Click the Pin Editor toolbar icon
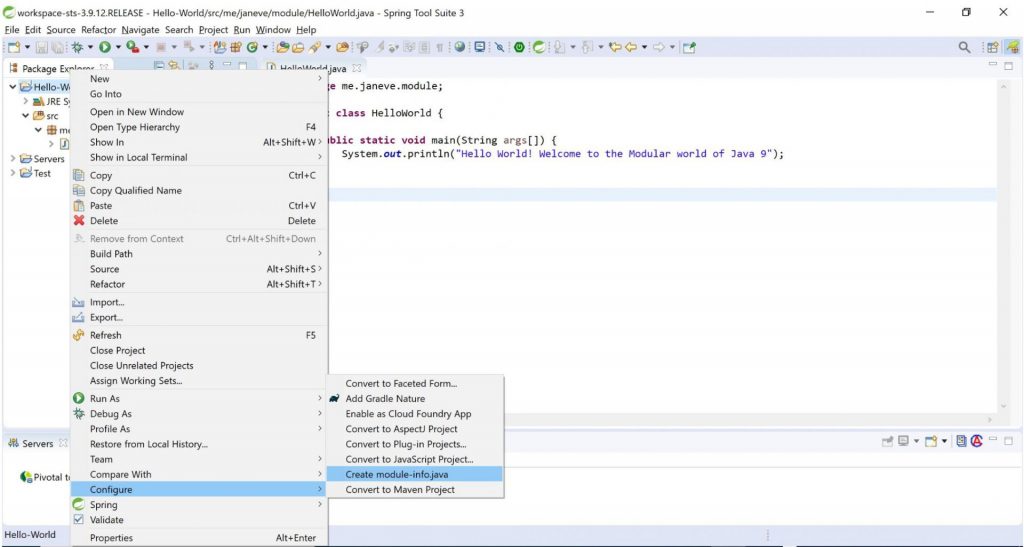Image resolution: width=1024 pixels, height=547 pixels. tap(689, 47)
